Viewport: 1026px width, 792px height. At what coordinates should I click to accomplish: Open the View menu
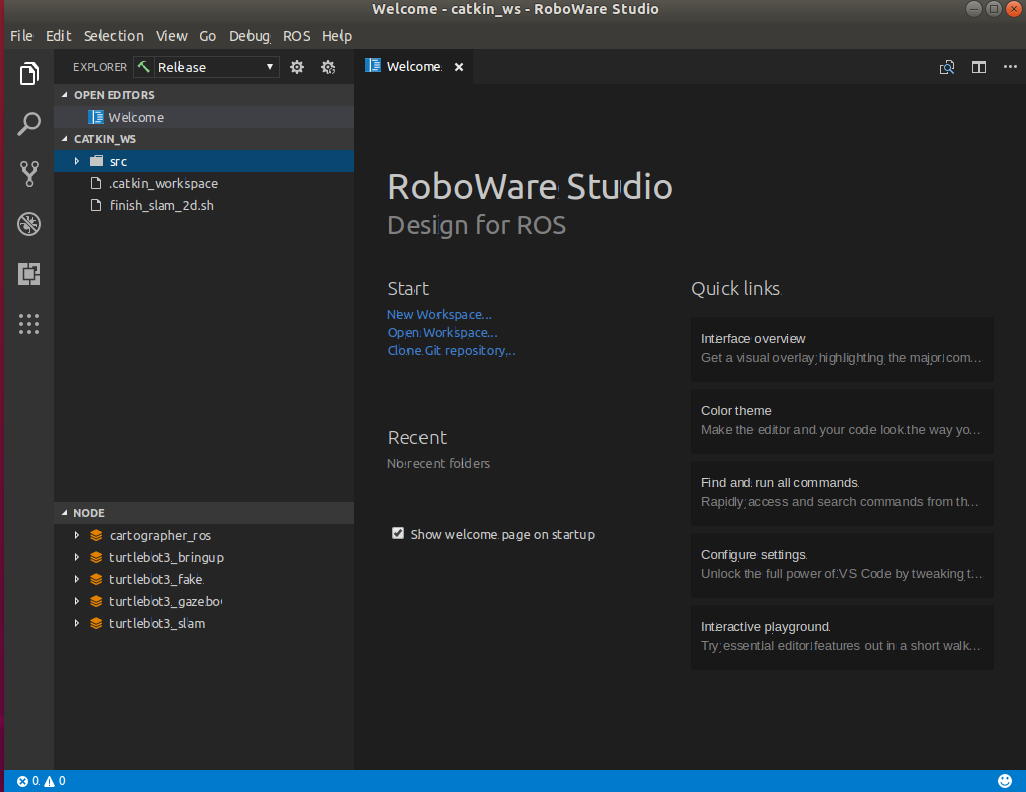click(x=171, y=36)
